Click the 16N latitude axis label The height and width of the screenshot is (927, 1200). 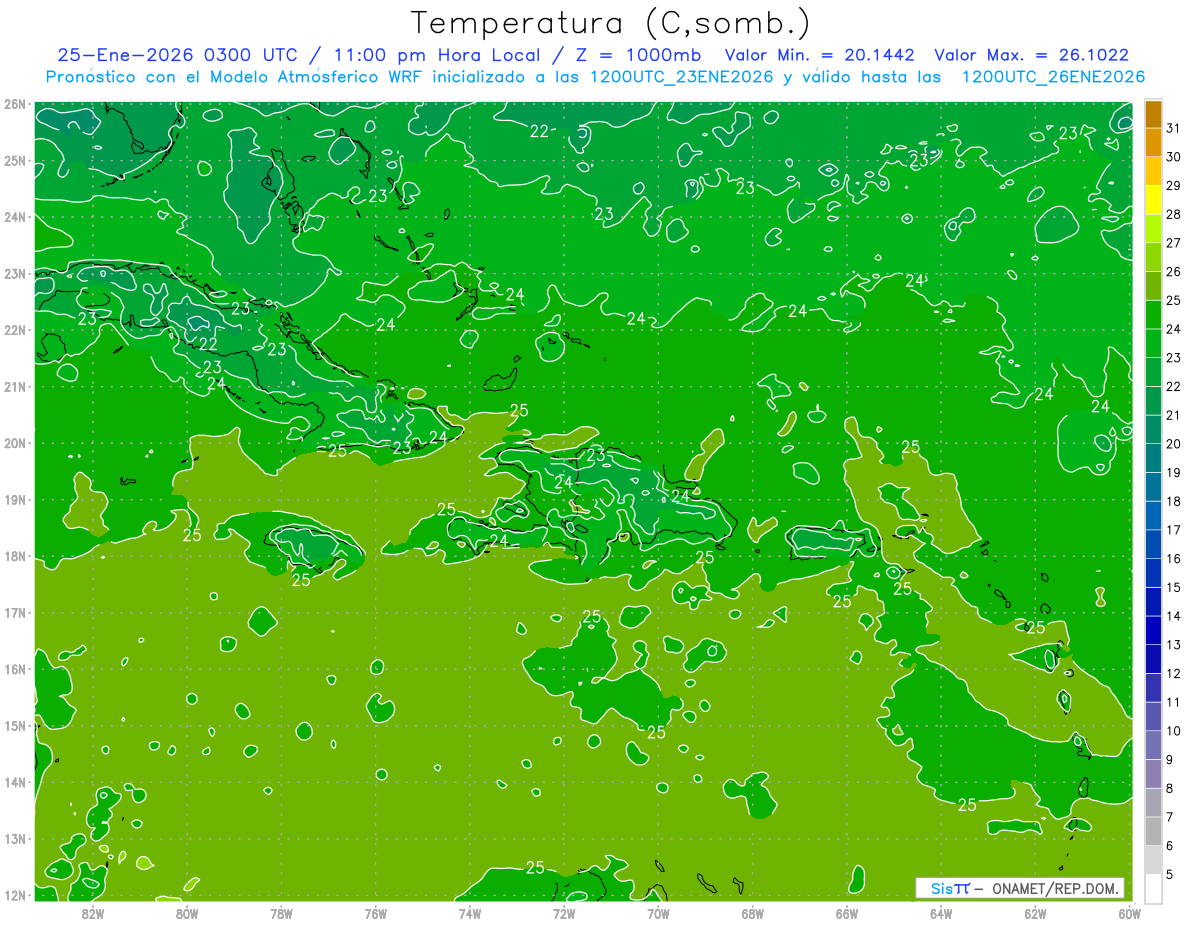[14, 669]
